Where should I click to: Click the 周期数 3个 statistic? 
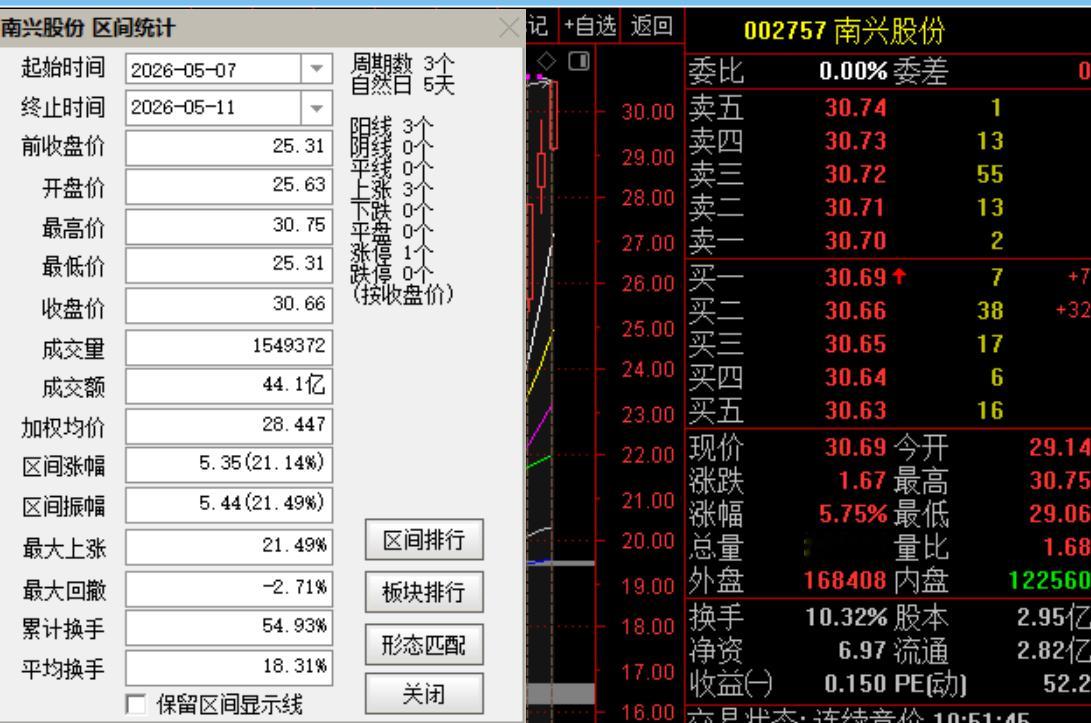pos(402,64)
